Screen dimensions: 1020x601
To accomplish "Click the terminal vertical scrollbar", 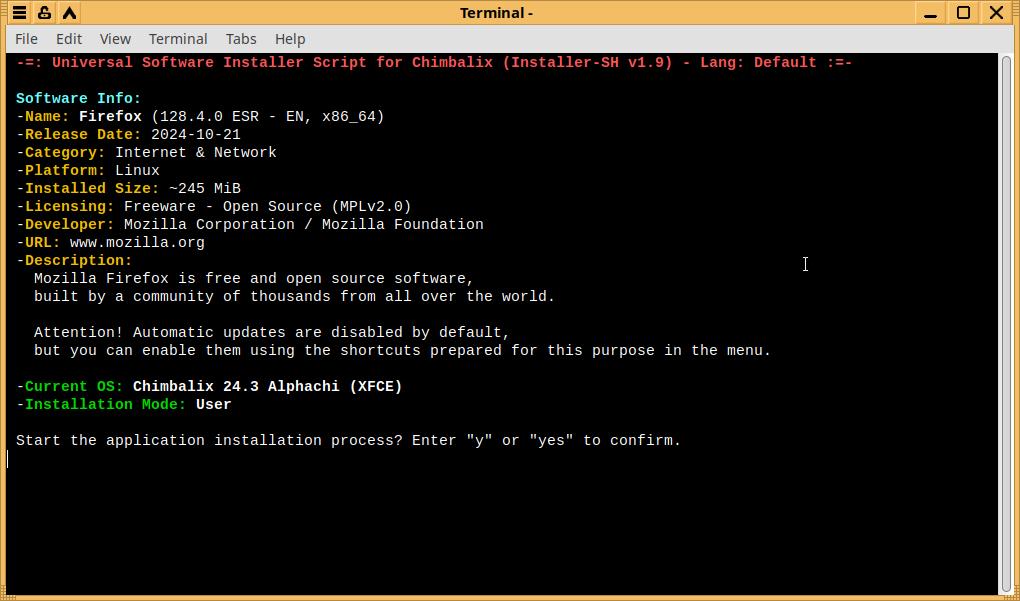I will click(x=1006, y=323).
